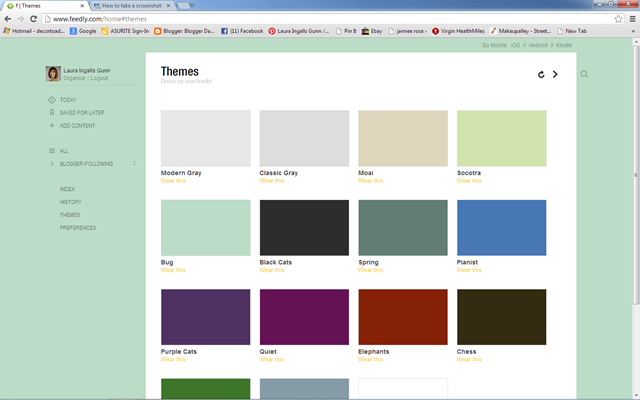Open the Preferences menu item
The image size is (640, 400).
click(x=78, y=228)
